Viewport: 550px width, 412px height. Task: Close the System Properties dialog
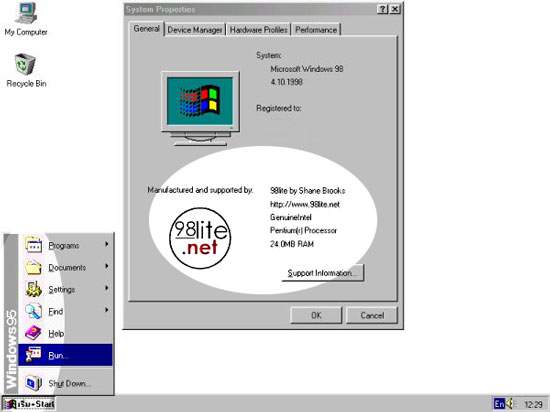[x=395, y=9]
